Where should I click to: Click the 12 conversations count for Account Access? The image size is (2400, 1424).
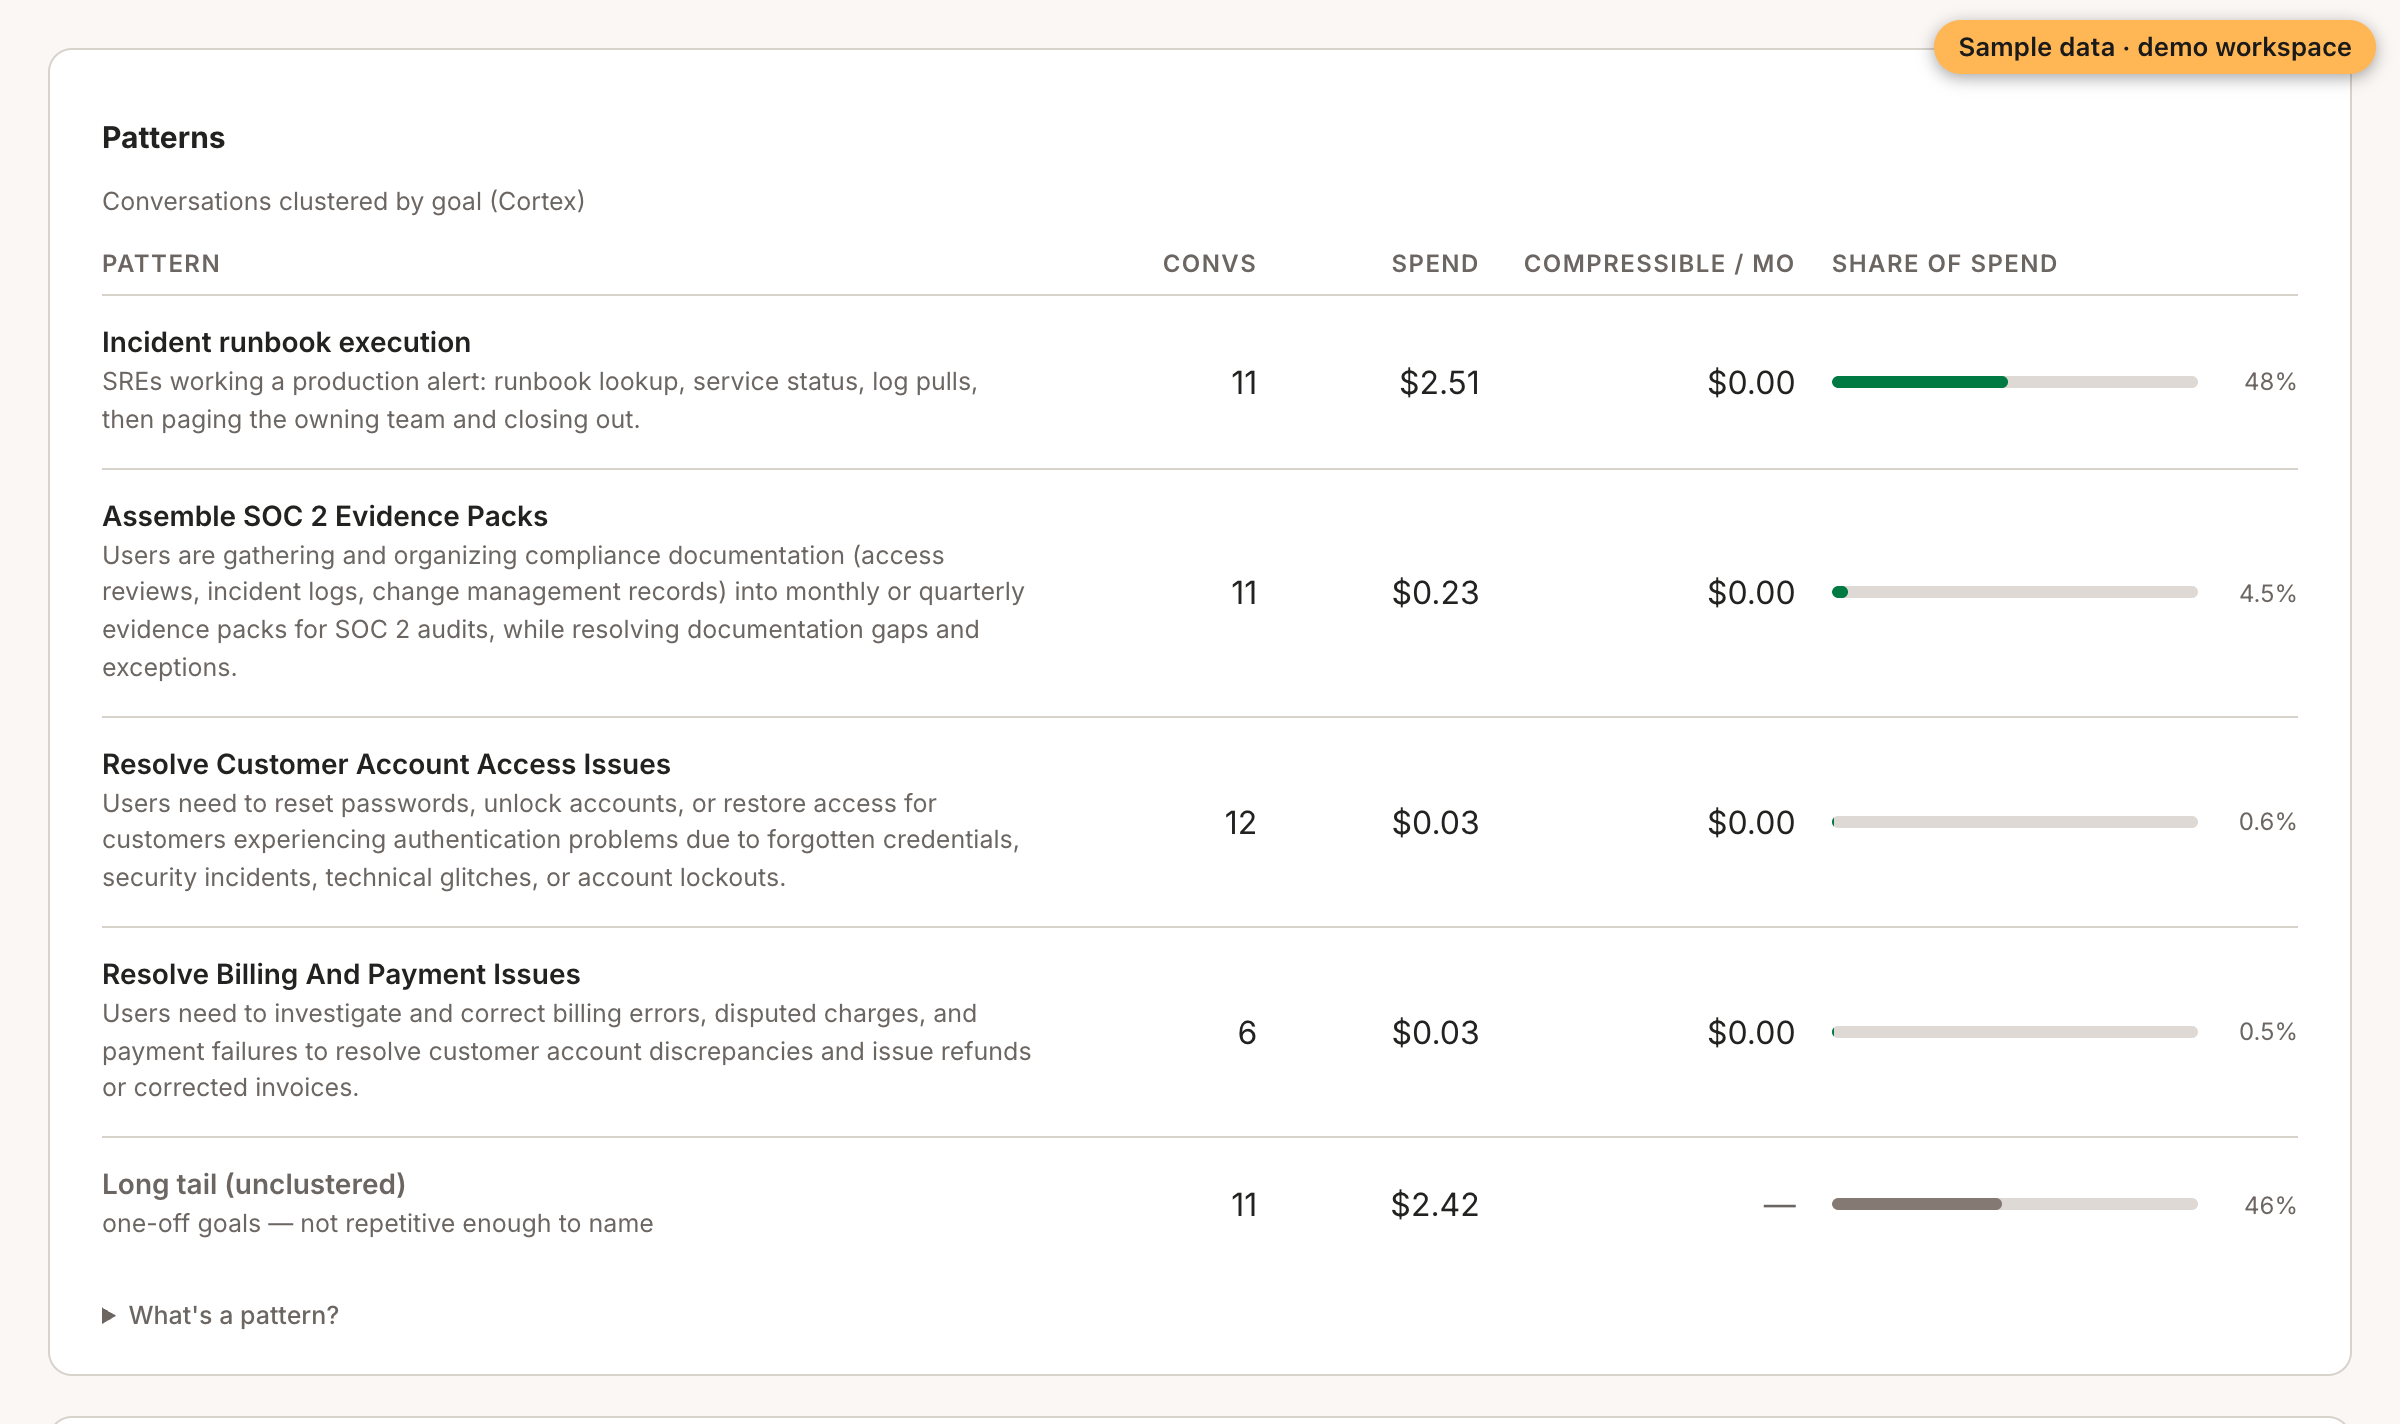pos(1240,822)
